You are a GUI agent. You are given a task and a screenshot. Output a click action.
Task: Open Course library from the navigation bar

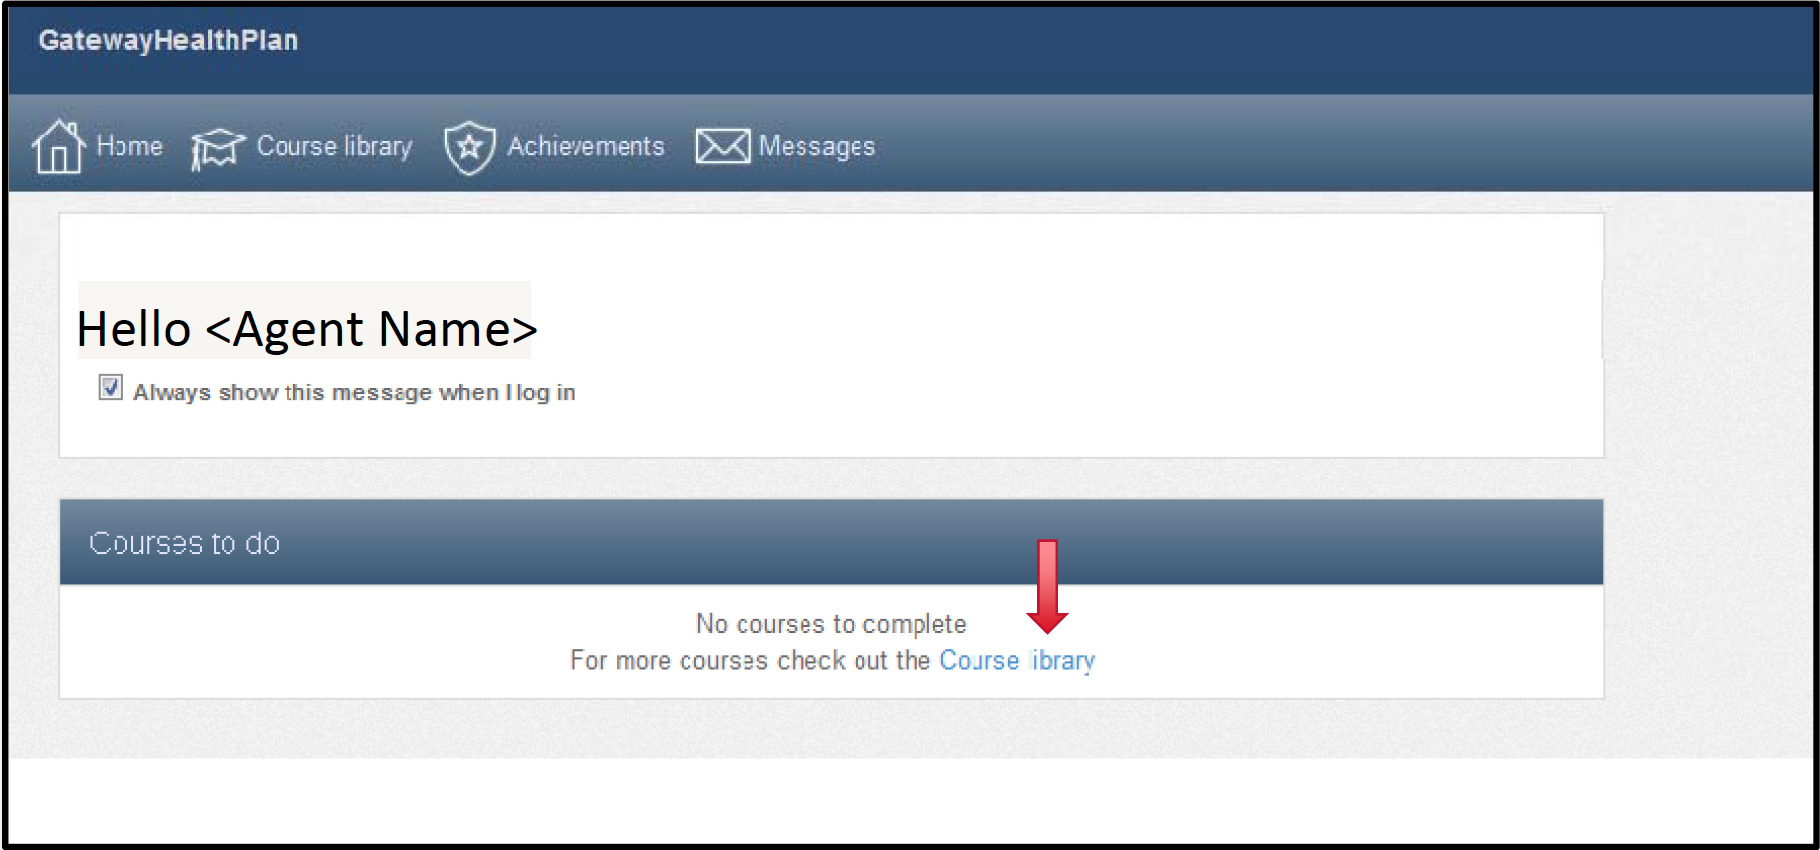[334, 147]
